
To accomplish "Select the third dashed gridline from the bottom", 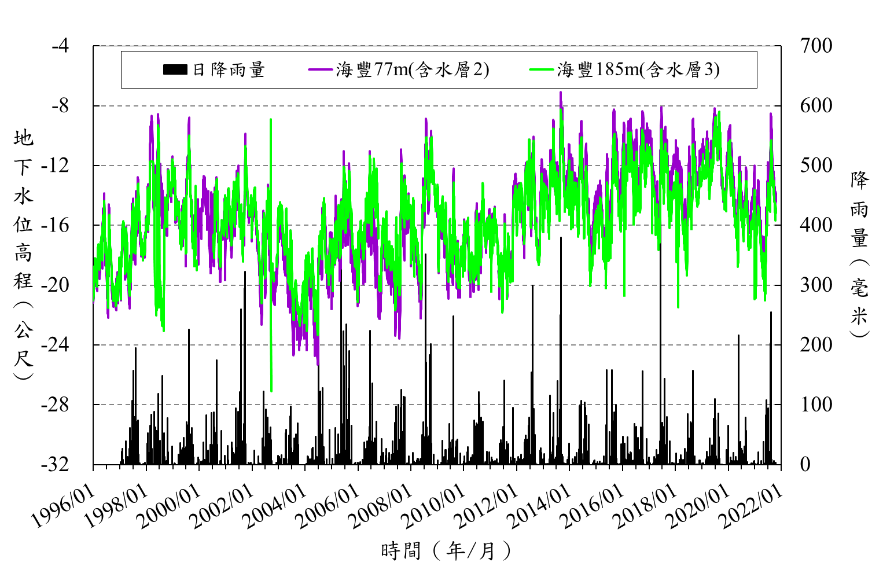I will point(438,285).
